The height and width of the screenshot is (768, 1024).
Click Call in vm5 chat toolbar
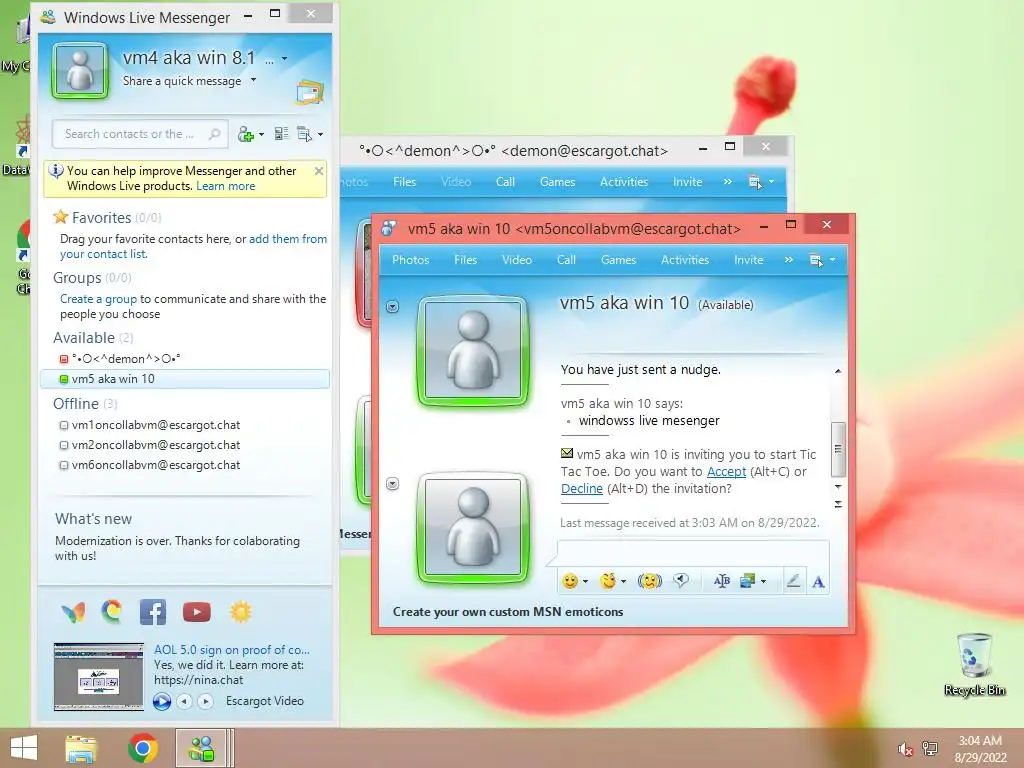566,260
